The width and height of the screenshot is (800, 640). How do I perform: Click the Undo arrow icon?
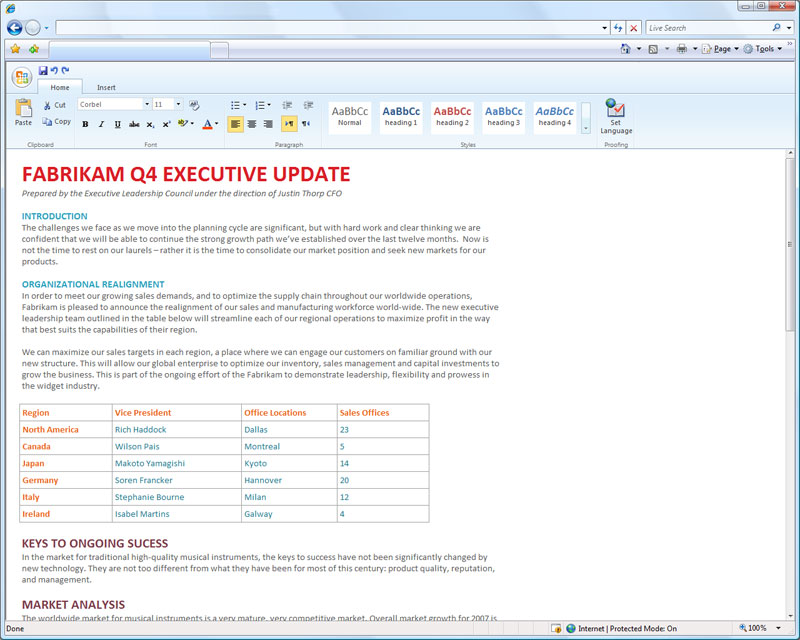click(54, 70)
